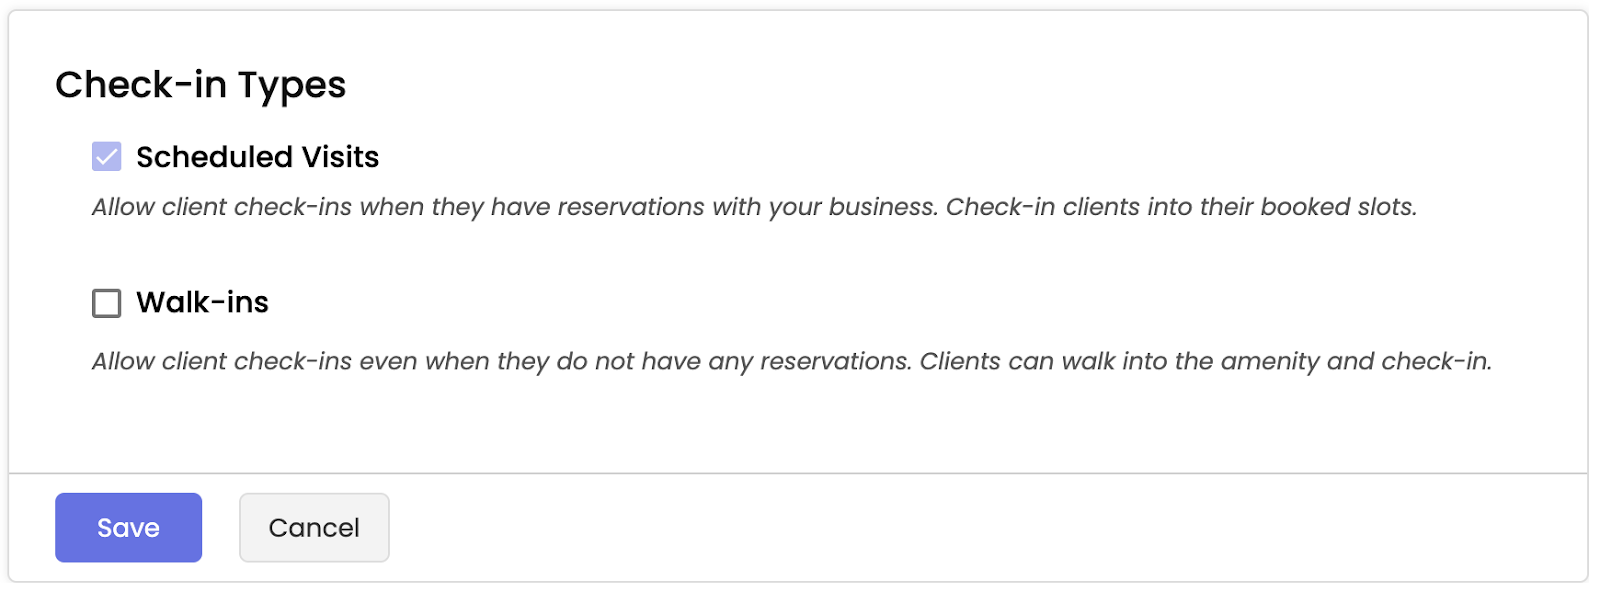
Task: Click the sentence about reservations with your business
Action: pos(514,207)
